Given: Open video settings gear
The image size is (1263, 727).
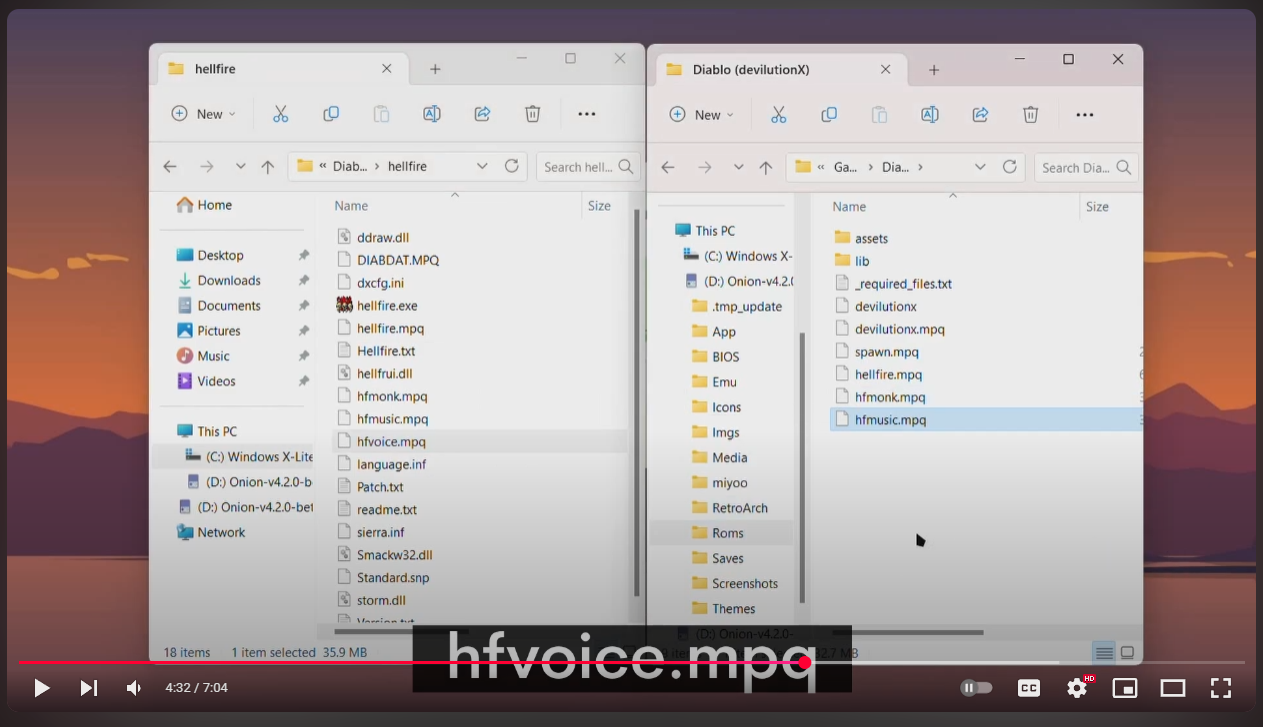Looking at the screenshot, I should 1077,688.
